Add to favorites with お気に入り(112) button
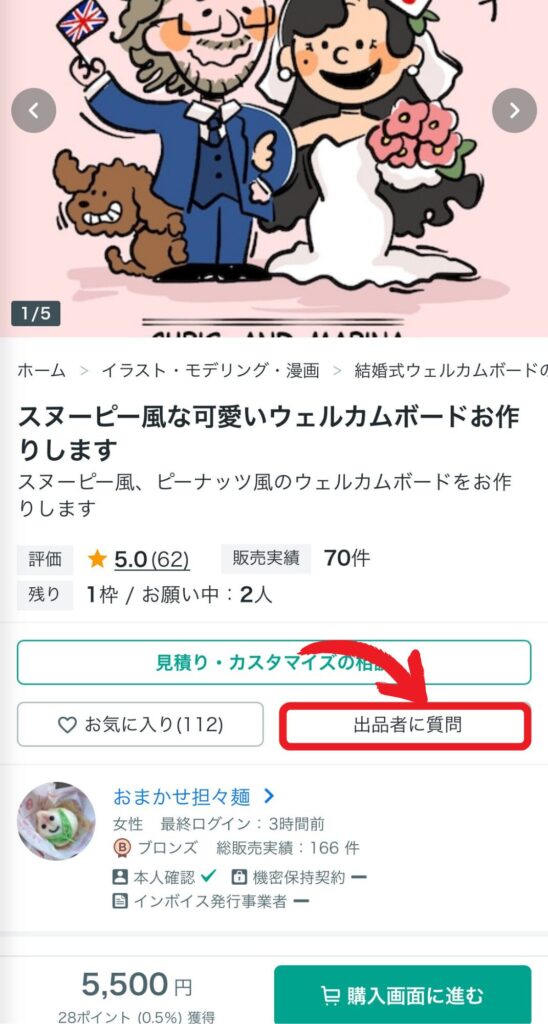 click(140, 724)
